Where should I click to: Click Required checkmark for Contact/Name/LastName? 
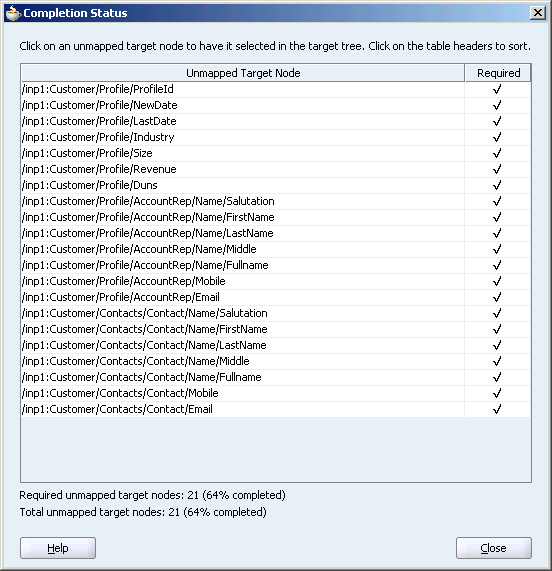497,346
